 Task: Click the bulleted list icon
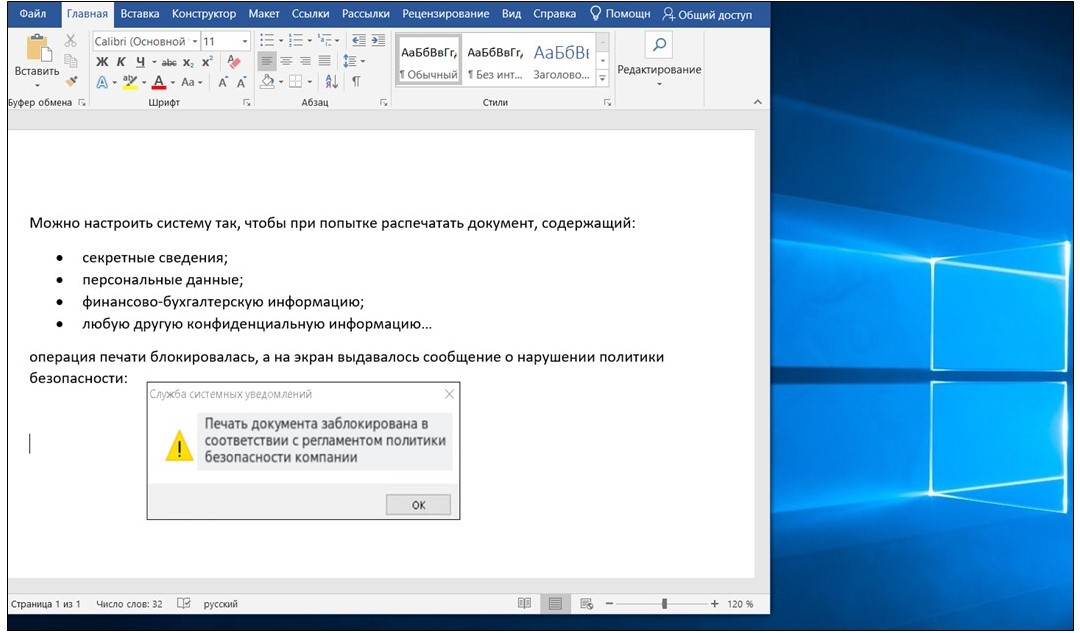click(x=267, y=41)
